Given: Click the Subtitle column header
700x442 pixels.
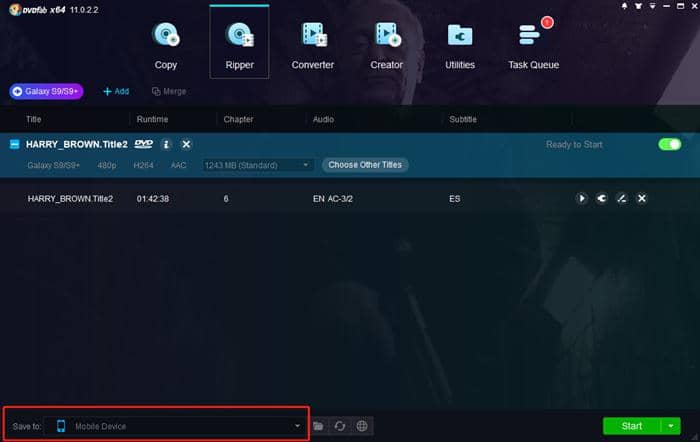Looking at the screenshot, I should point(463,119).
